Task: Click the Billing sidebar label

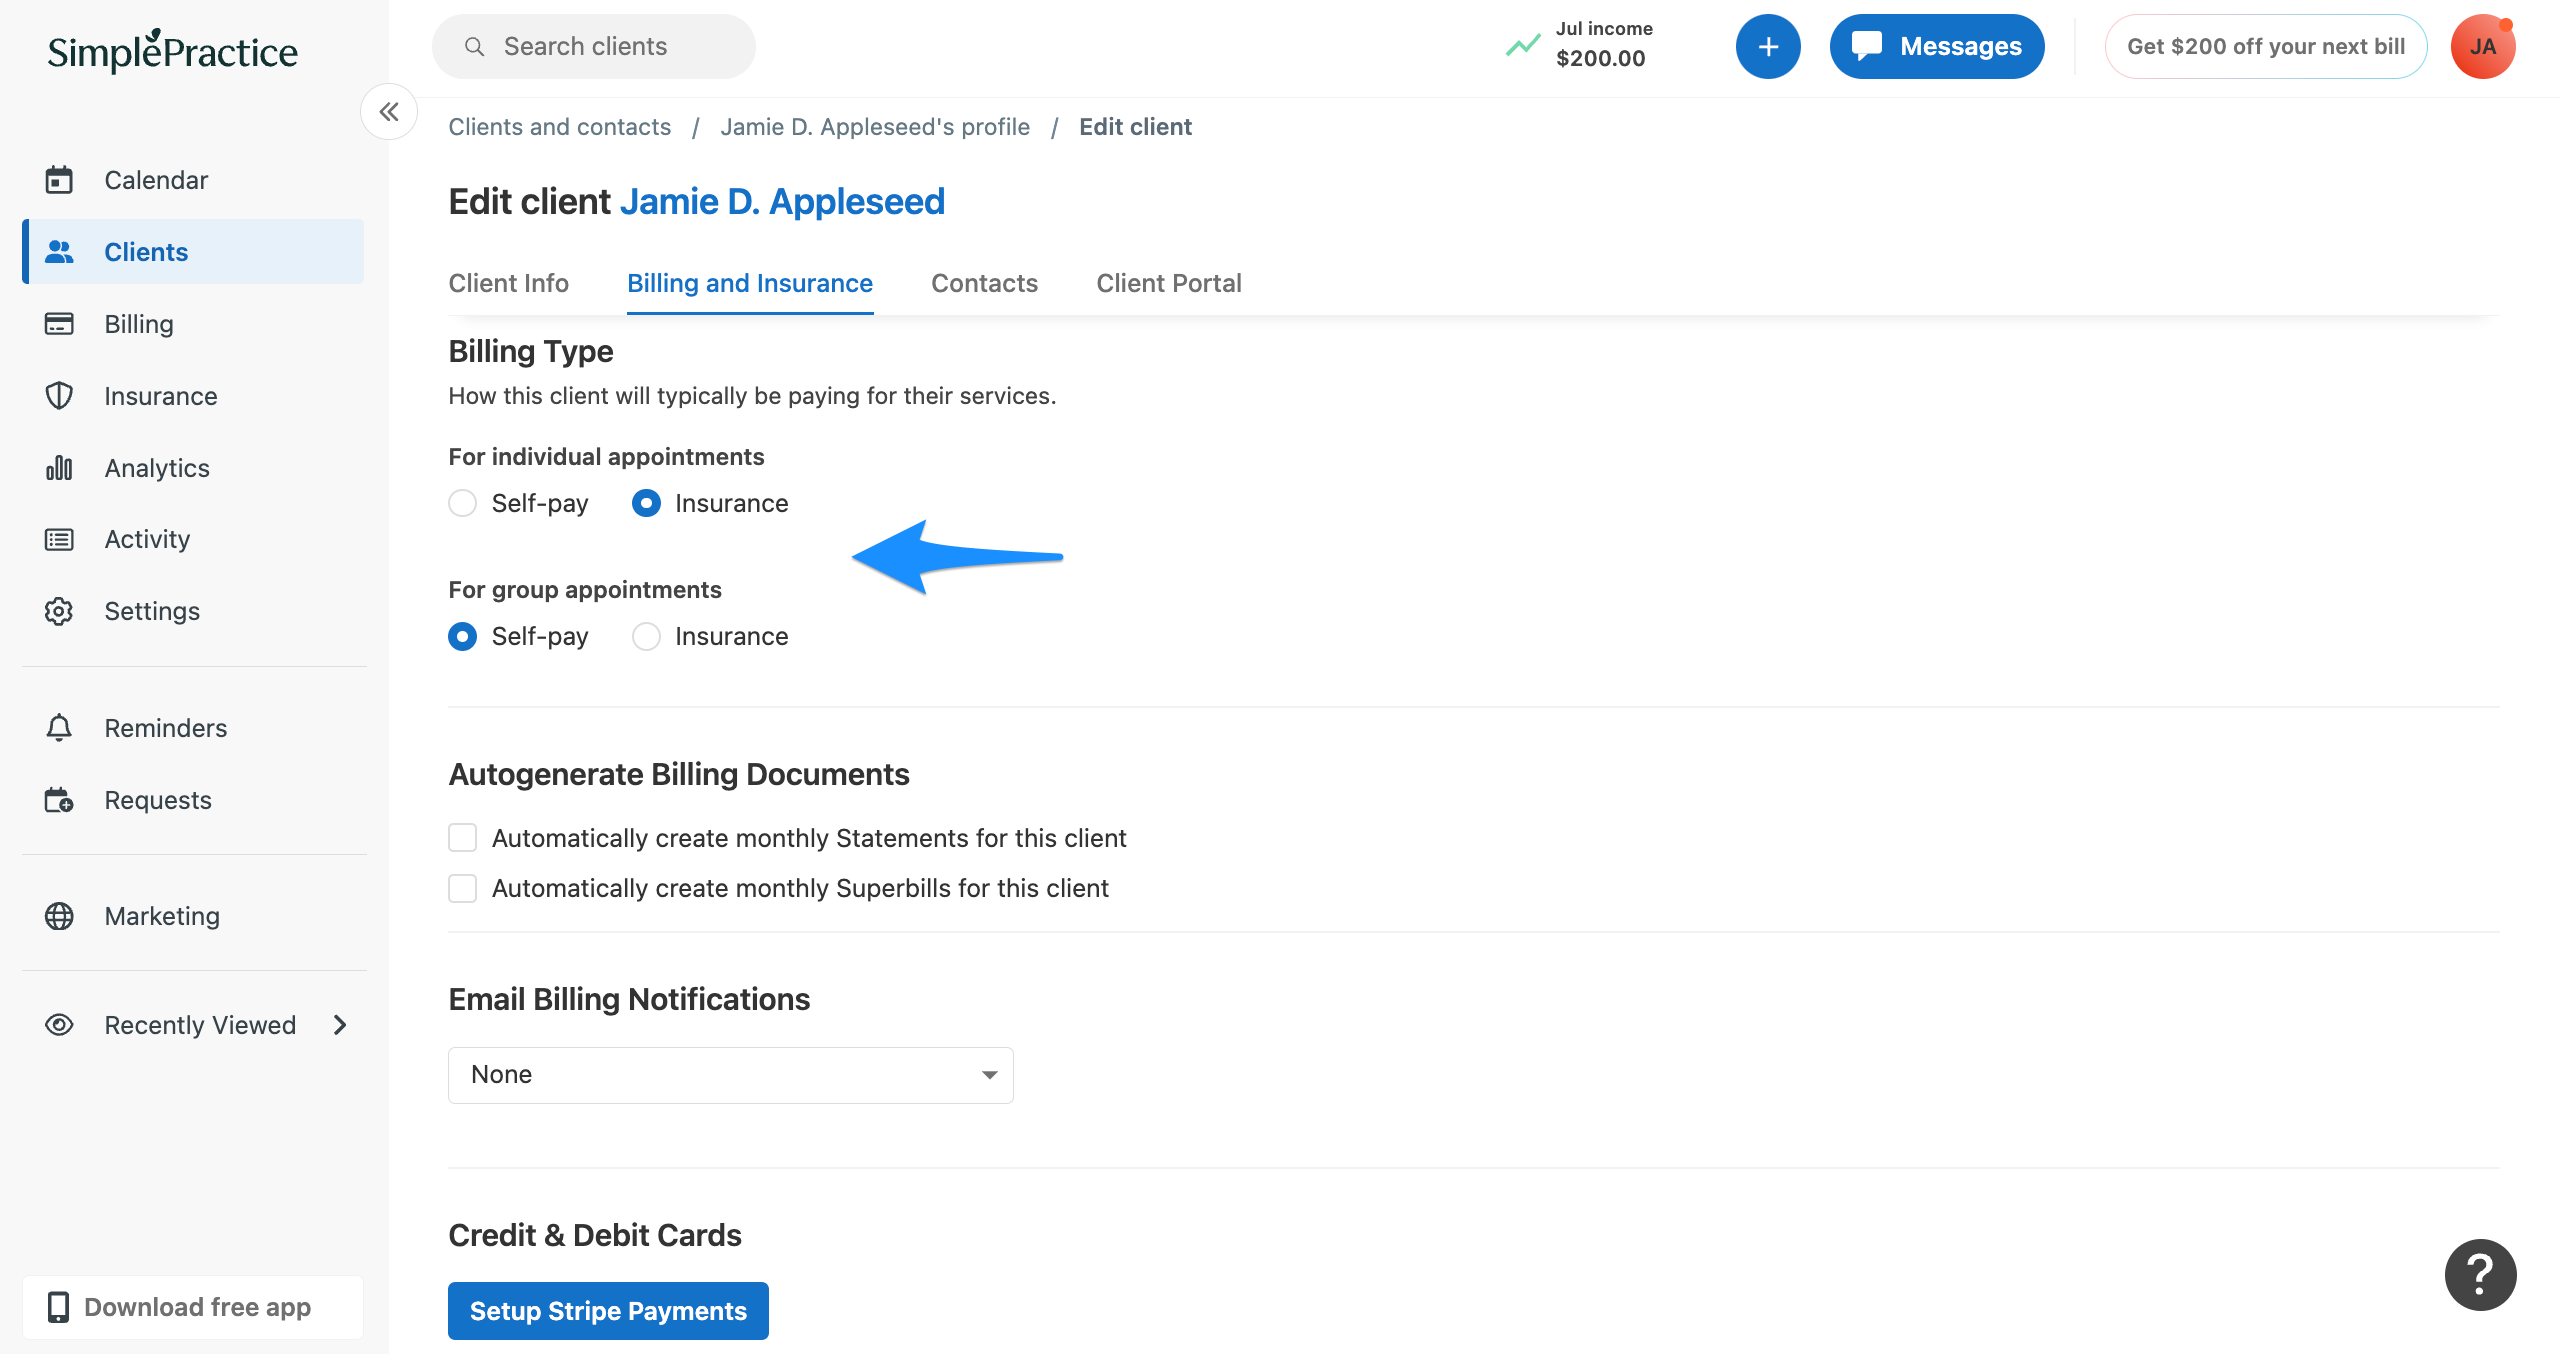Action: (x=139, y=324)
